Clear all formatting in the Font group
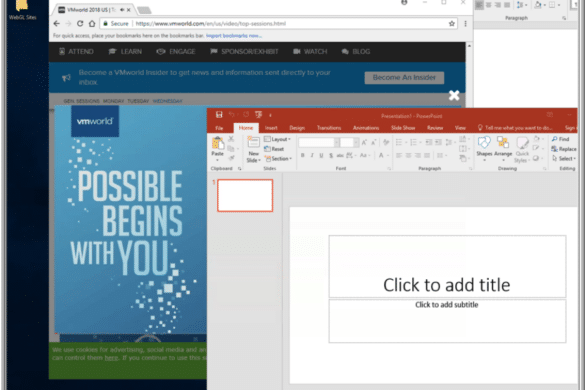This screenshot has height=390, width=585. (386, 142)
